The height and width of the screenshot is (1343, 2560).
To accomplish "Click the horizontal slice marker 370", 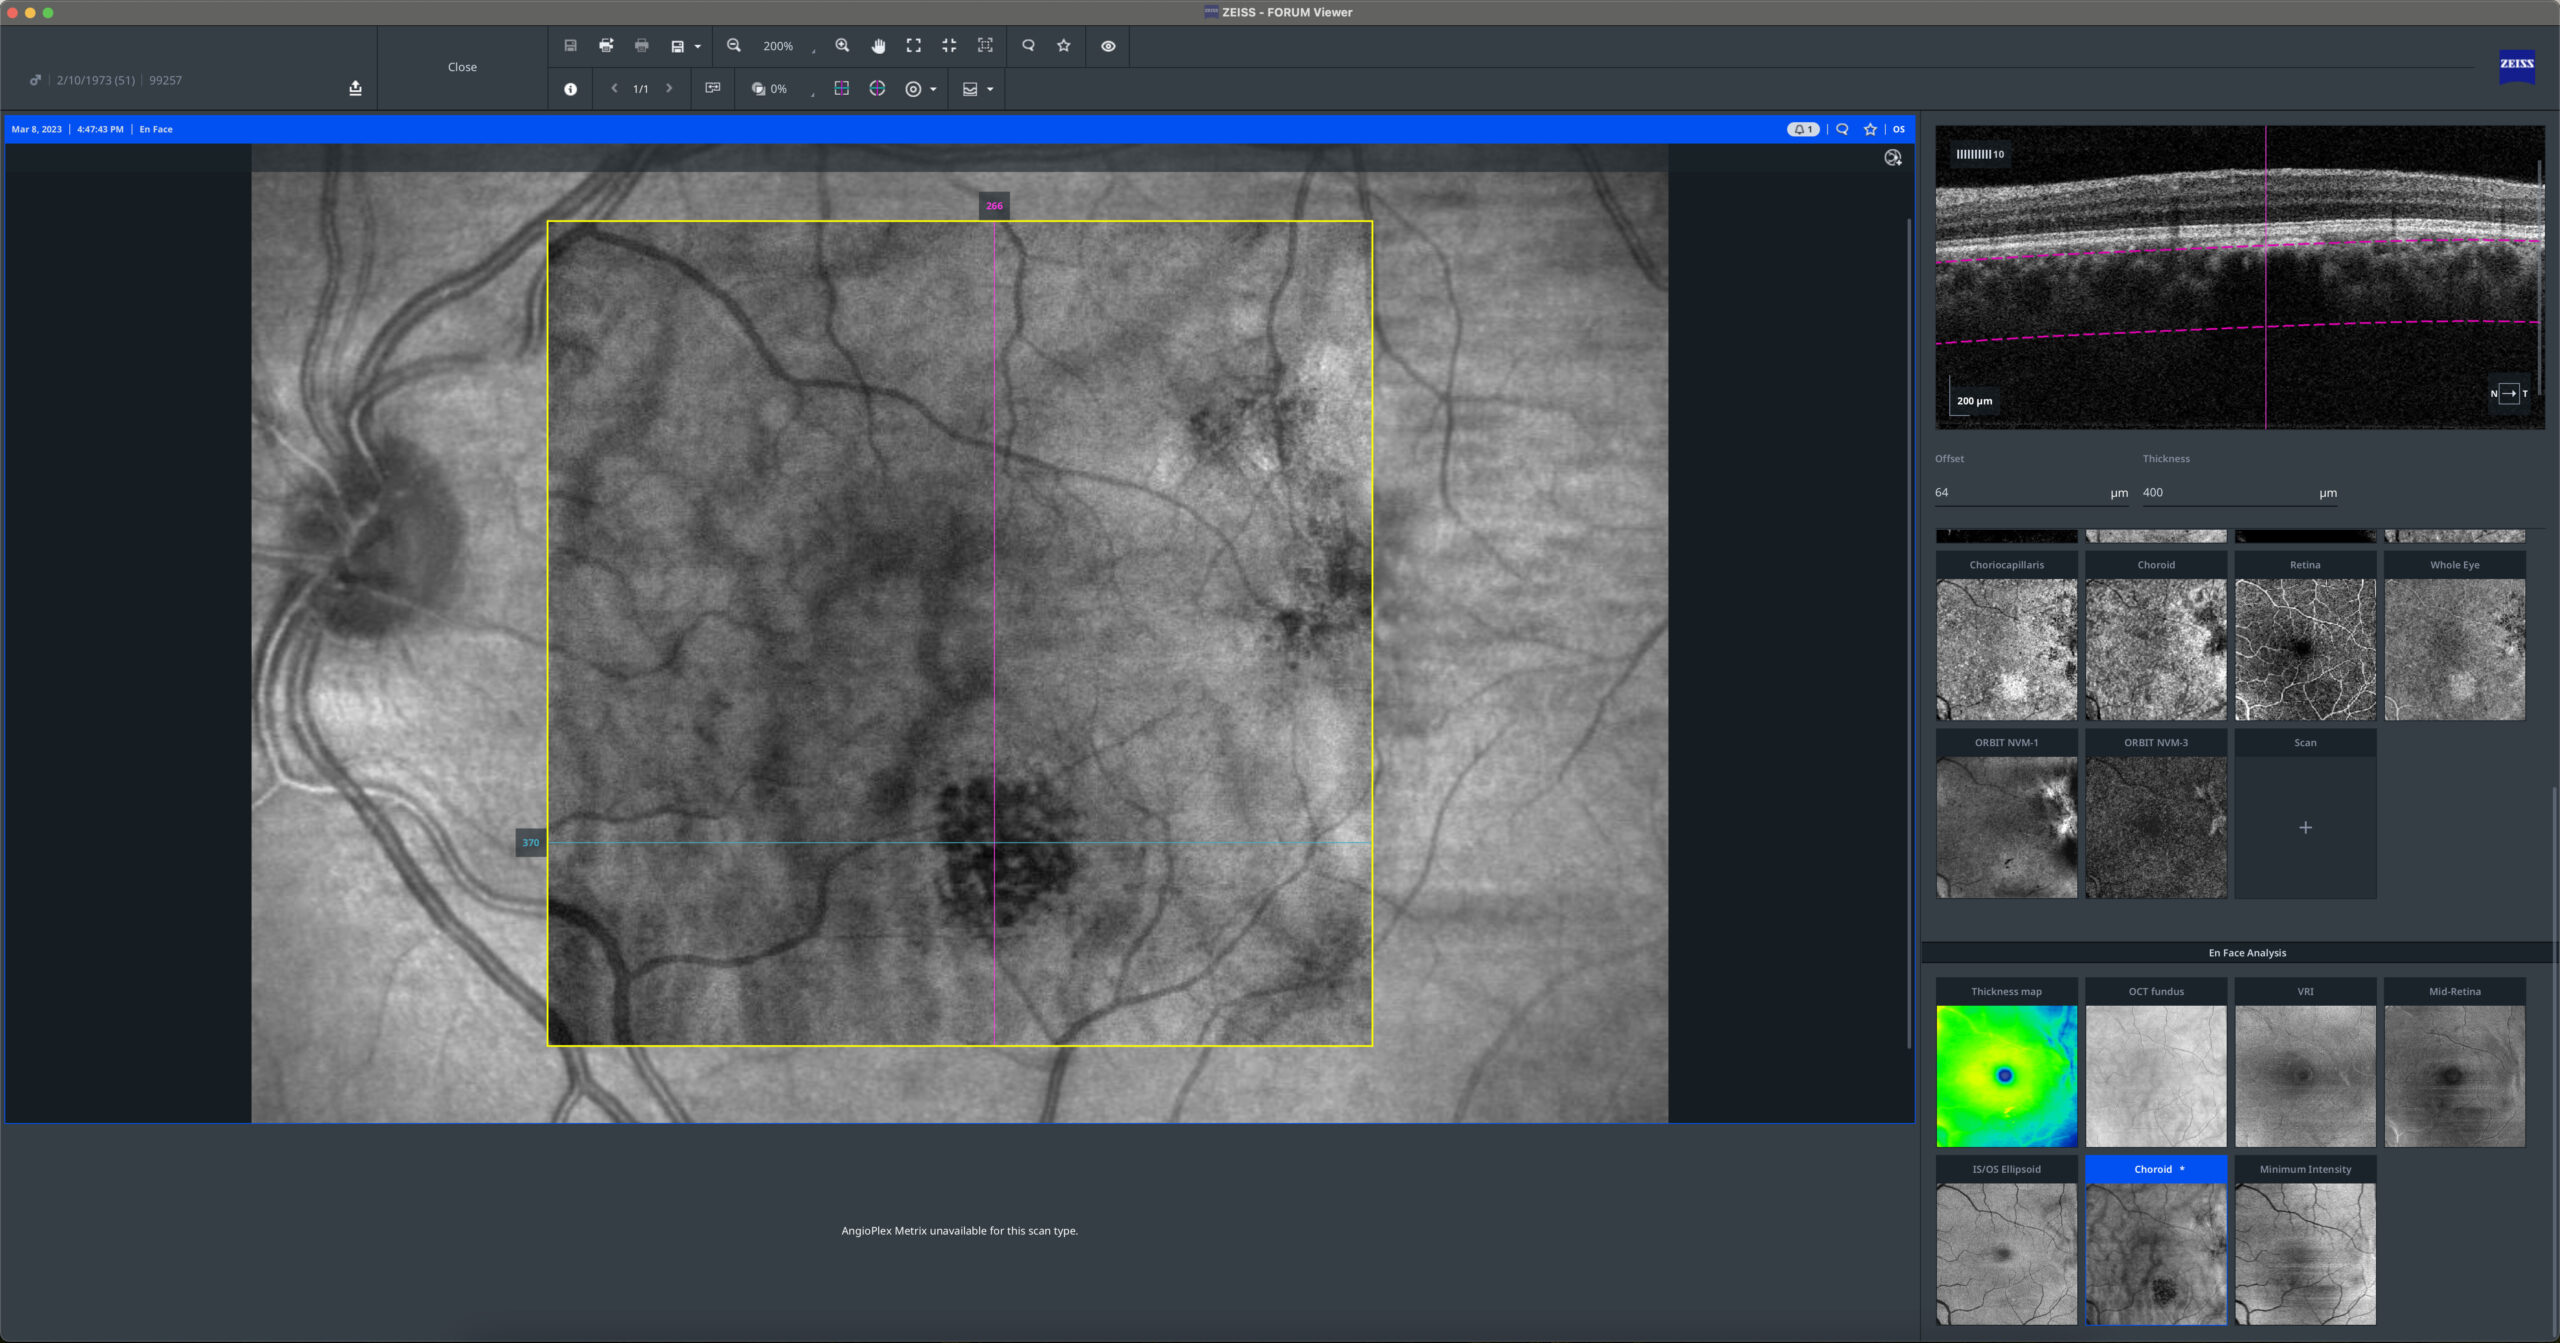I will coord(530,842).
